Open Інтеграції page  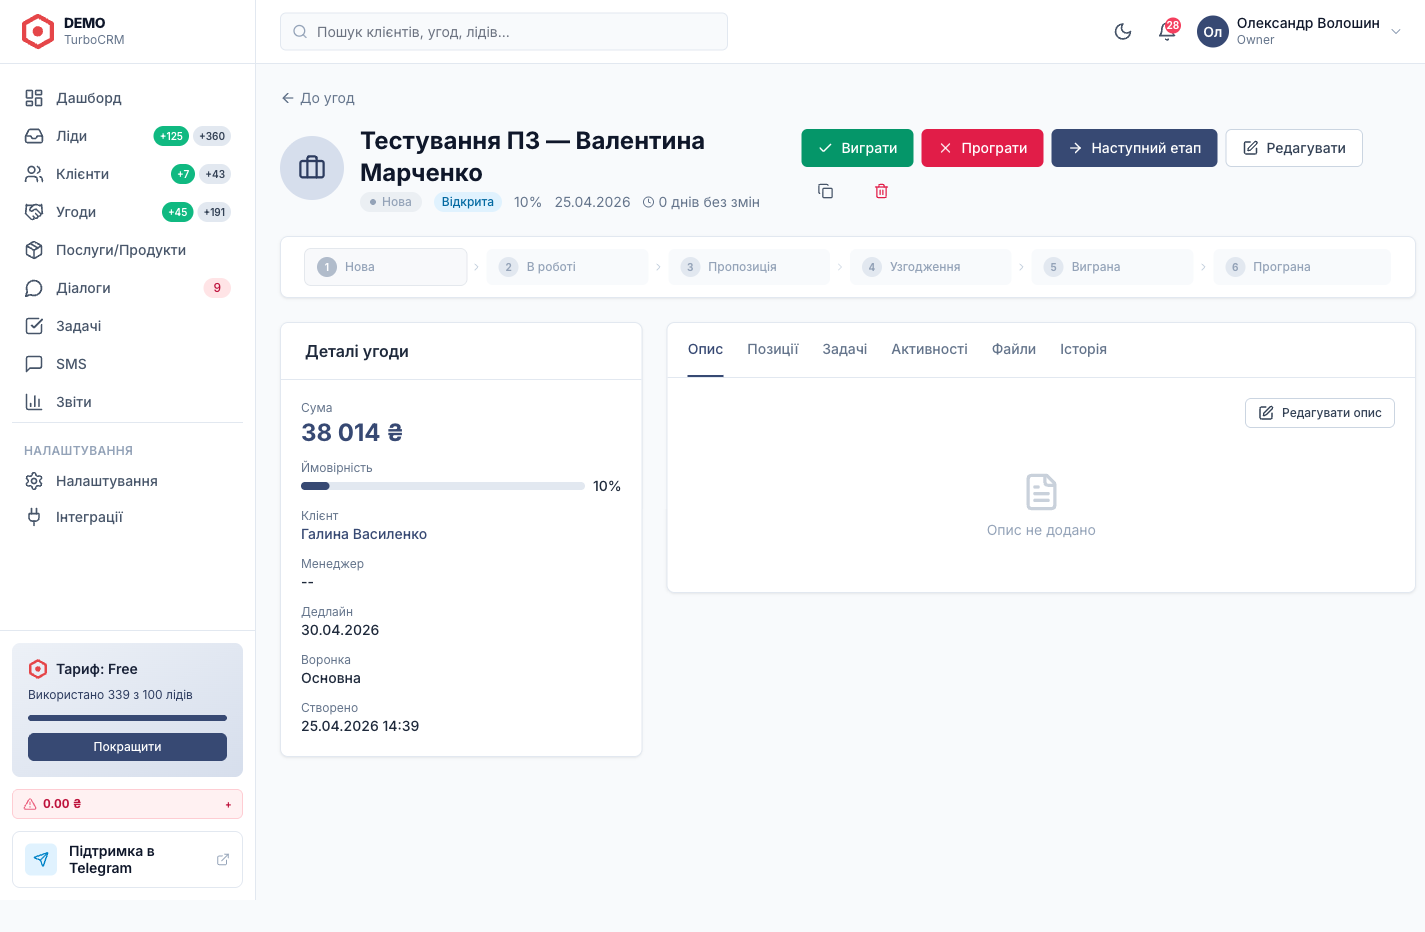click(127, 517)
